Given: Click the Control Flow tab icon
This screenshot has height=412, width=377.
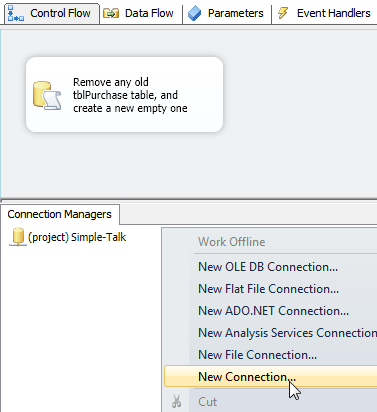Looking at the screenshot, I should click(16, 13).
